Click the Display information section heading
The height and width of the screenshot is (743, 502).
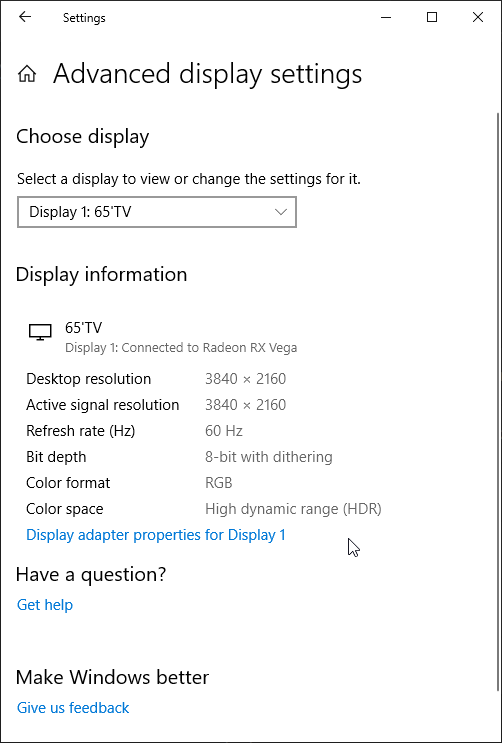pos(101,275)
